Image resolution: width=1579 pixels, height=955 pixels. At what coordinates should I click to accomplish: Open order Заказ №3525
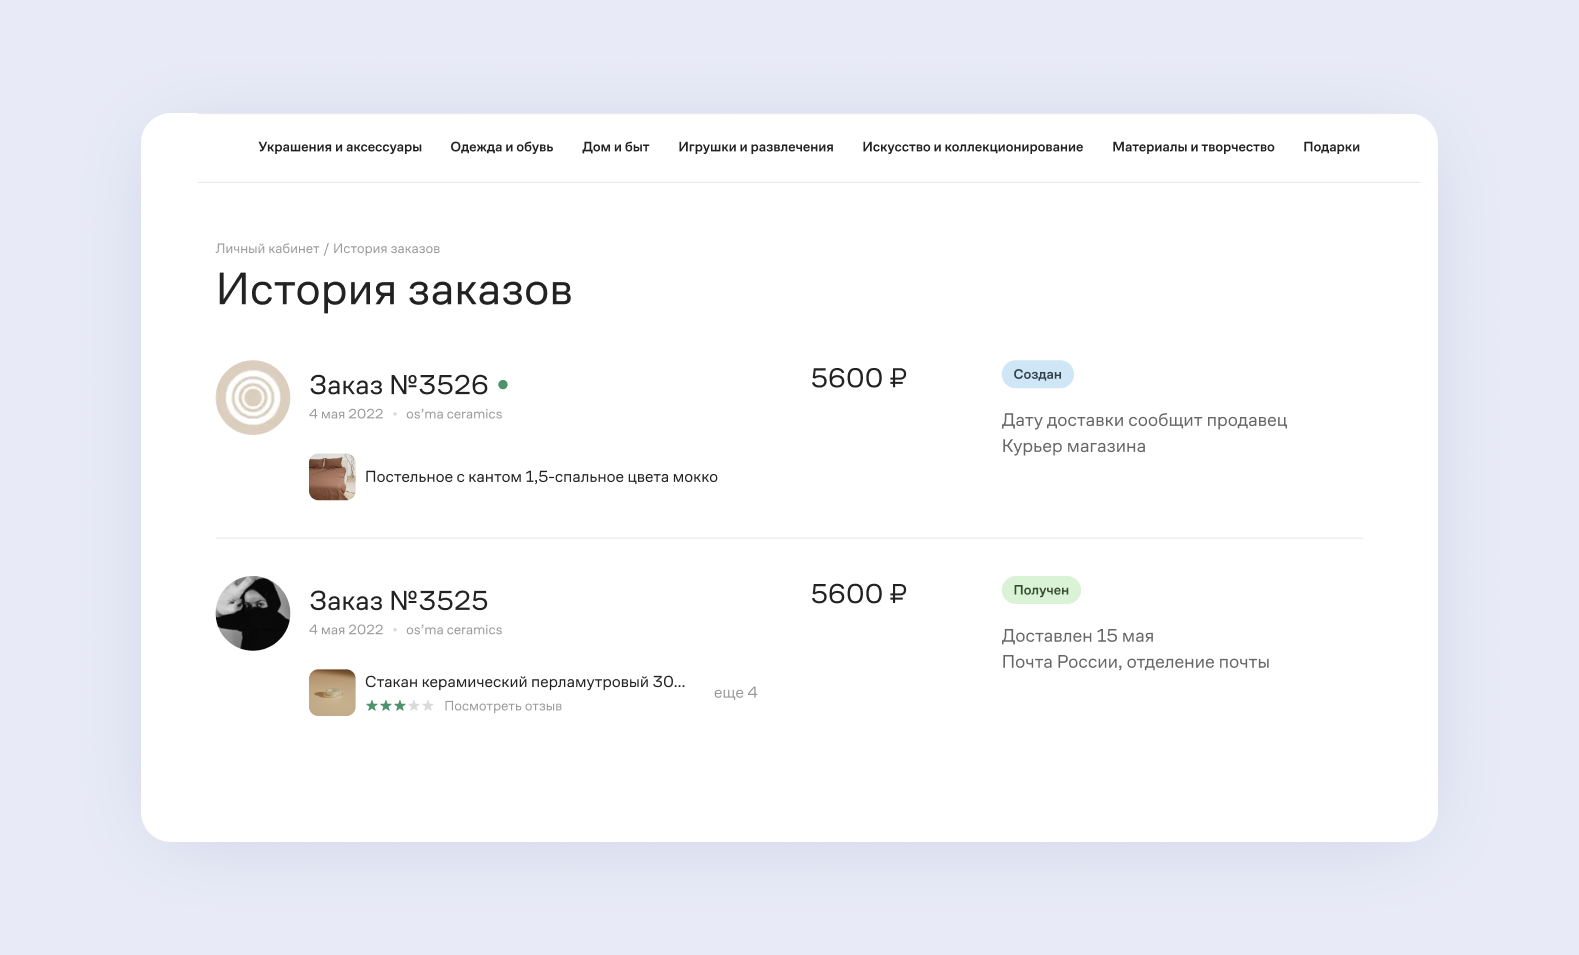(399, 601)
